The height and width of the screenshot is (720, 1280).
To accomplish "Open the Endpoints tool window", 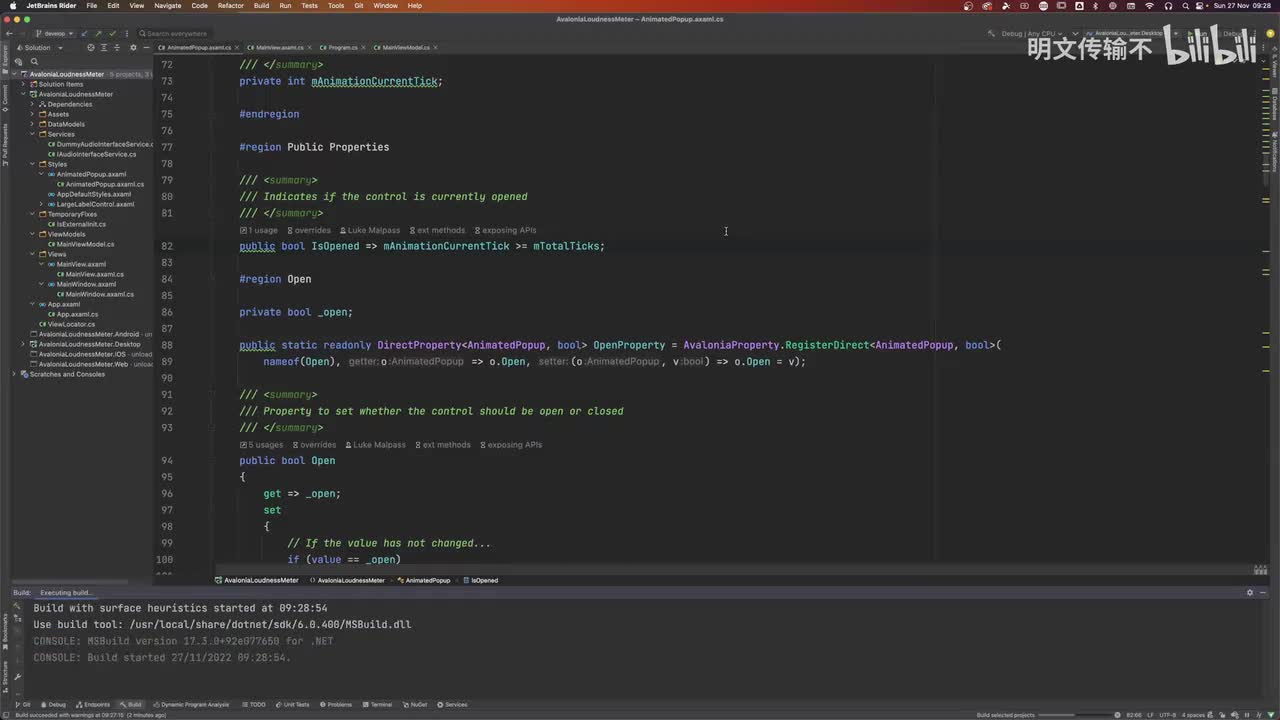I will (92, 704).
